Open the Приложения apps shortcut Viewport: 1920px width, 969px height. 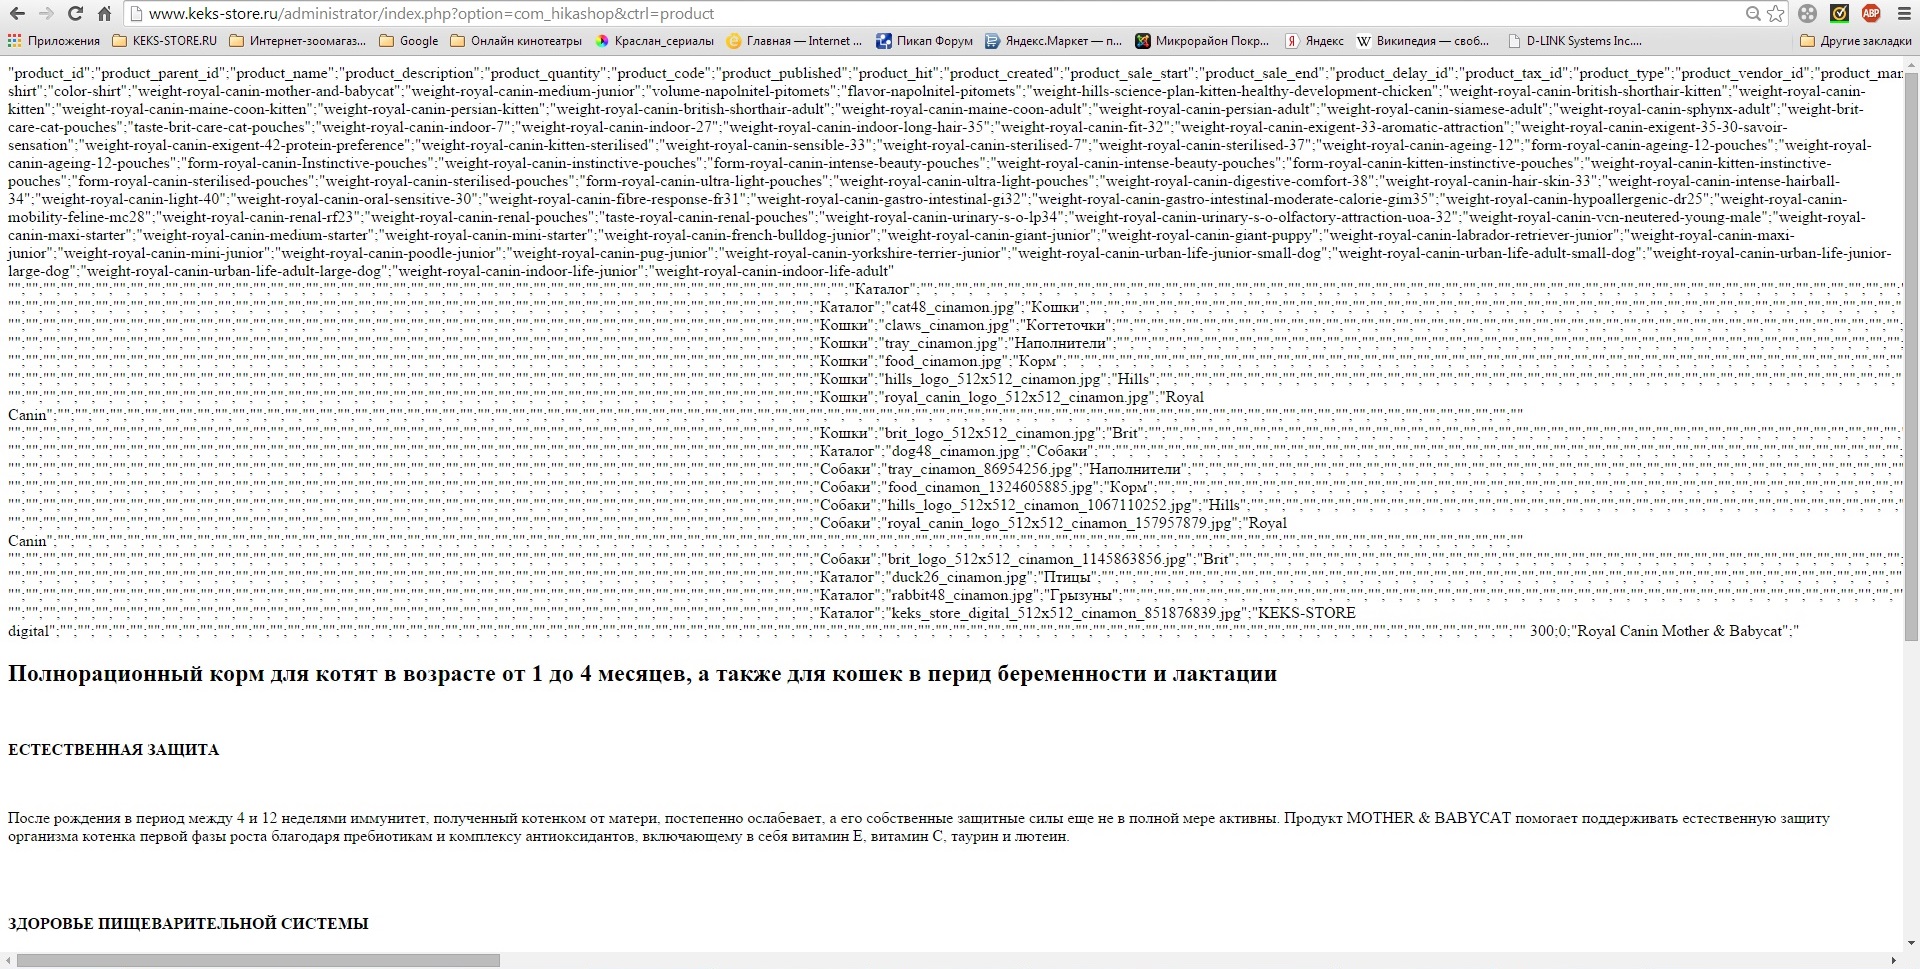(54, 41)
